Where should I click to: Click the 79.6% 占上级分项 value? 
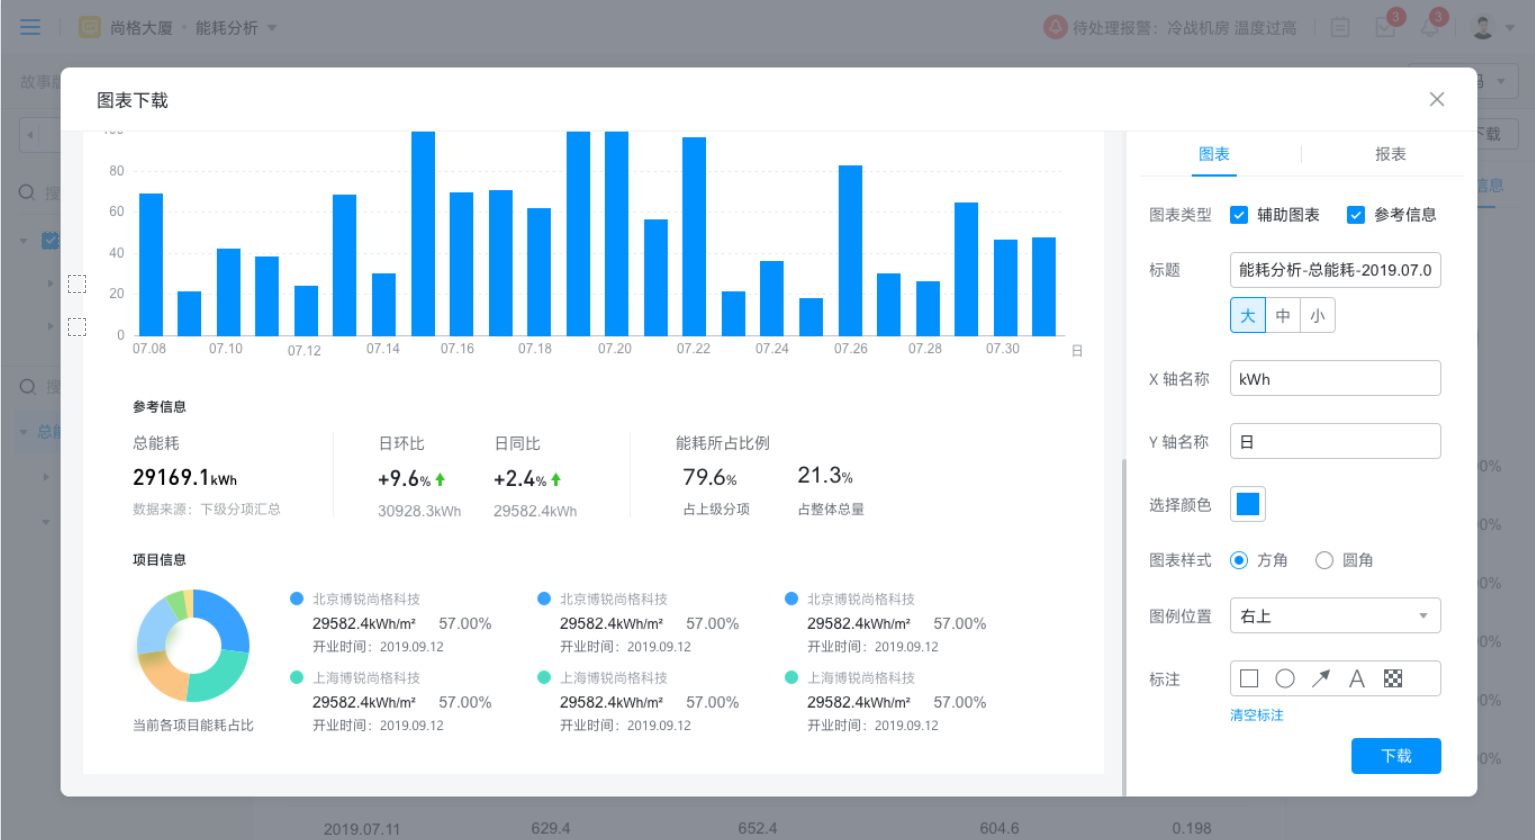point(710,477)
